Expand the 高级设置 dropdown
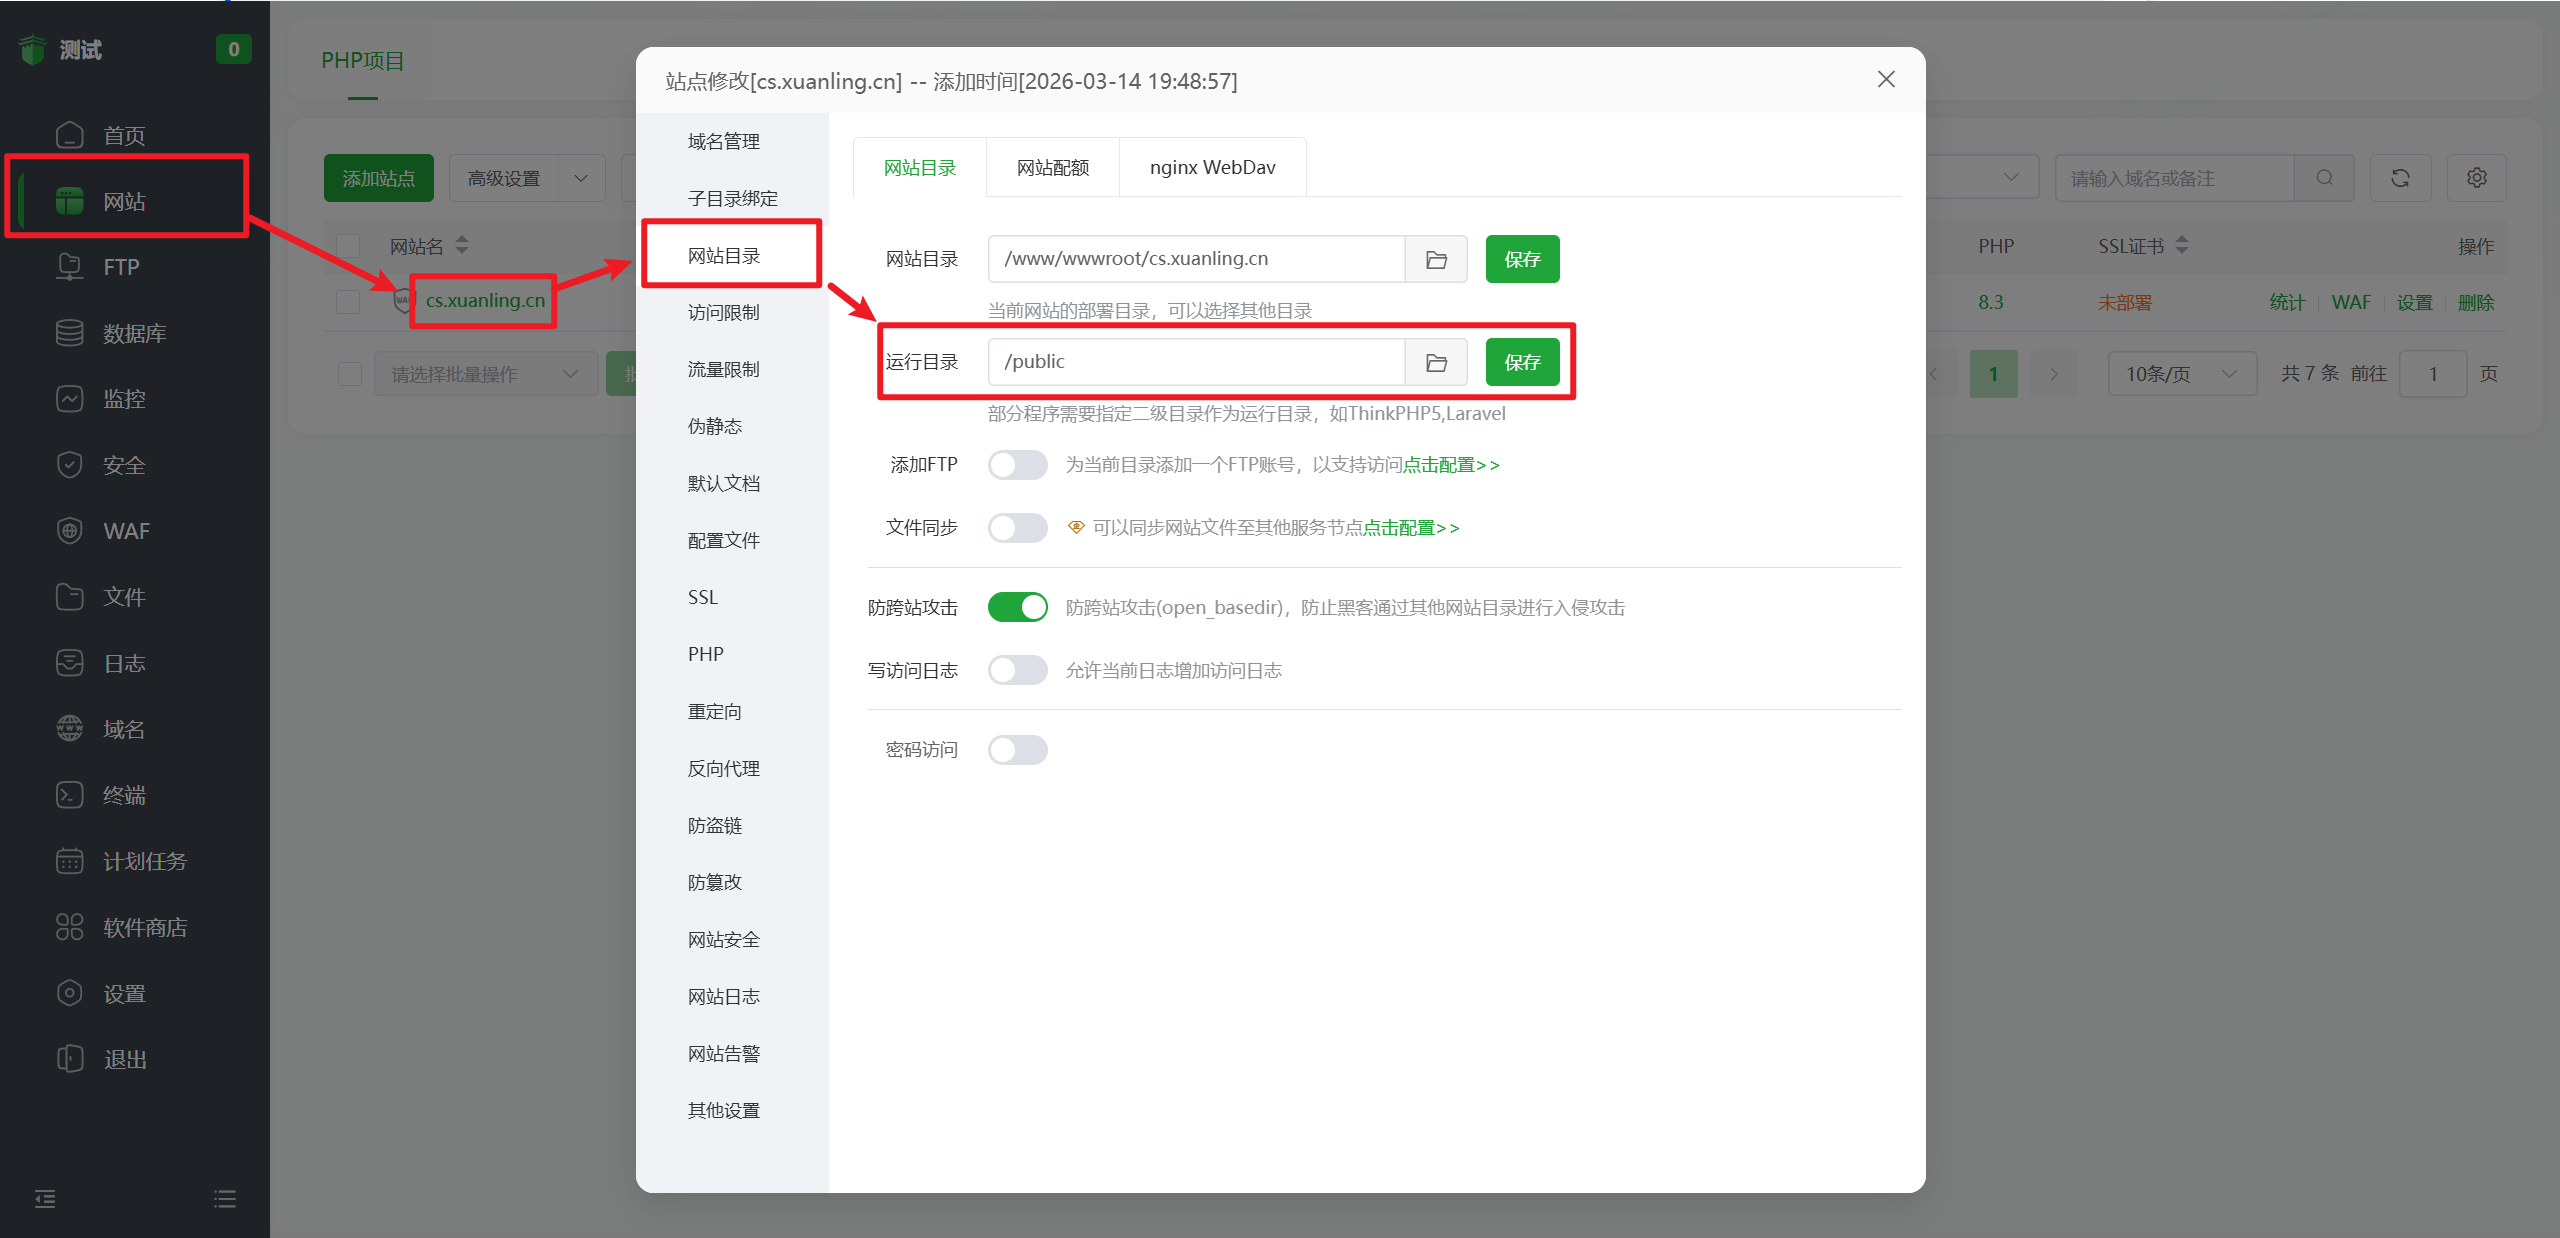The height and width of the screenshot is (1238, 2560). click(x=527, y=177)
